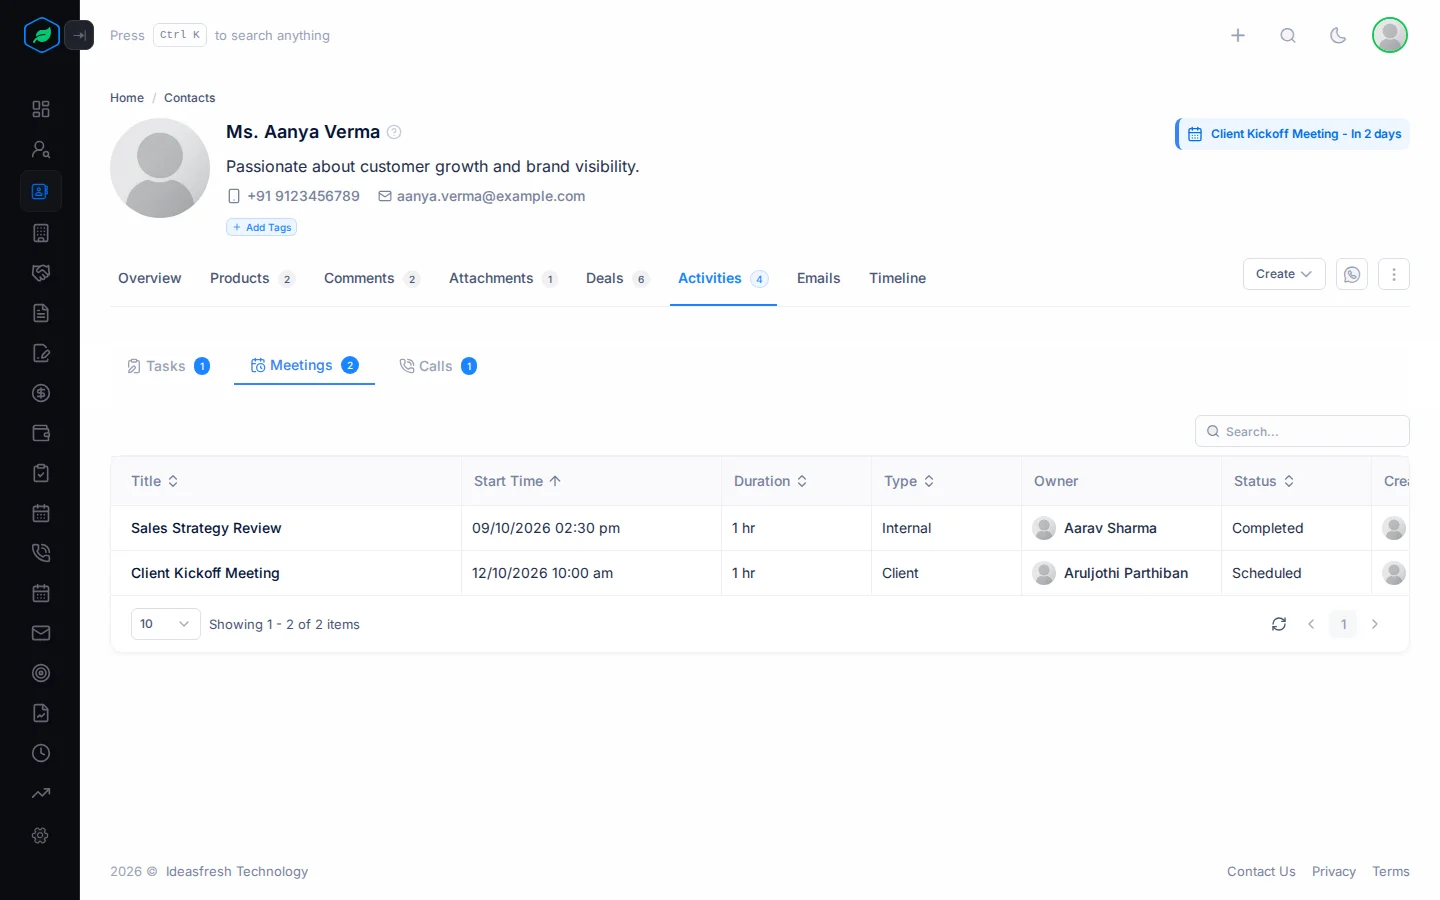Open the Contact Us footer link

1261,872
